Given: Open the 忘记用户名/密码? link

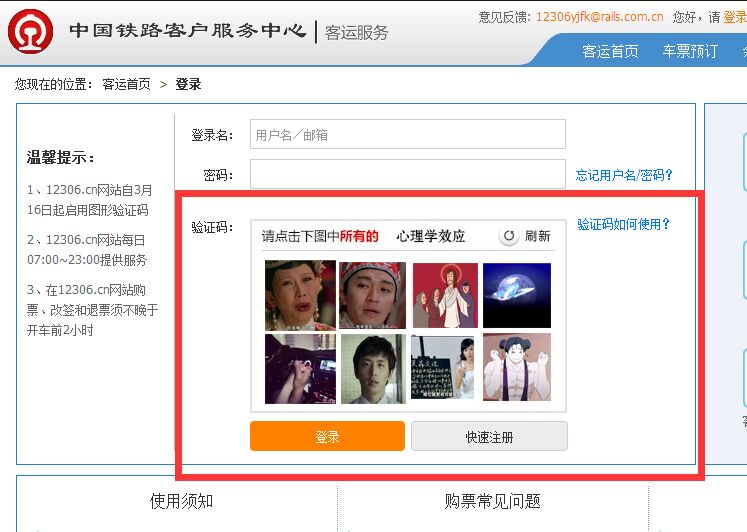Looking at the screenshot, I should click(624, 175).
